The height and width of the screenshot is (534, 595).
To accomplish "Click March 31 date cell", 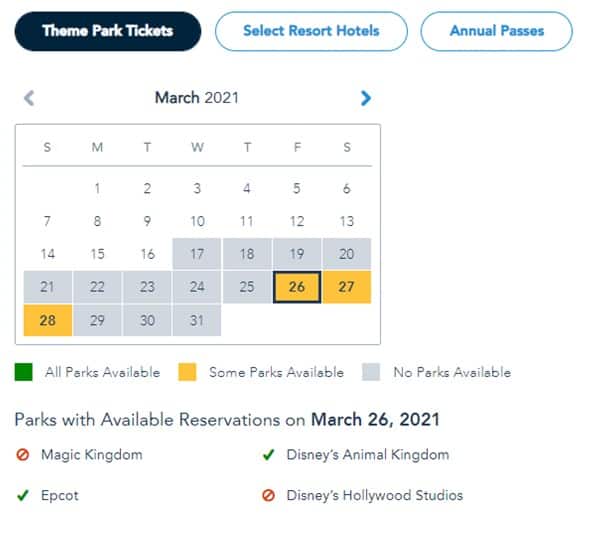I will click(x=197, y=320).
